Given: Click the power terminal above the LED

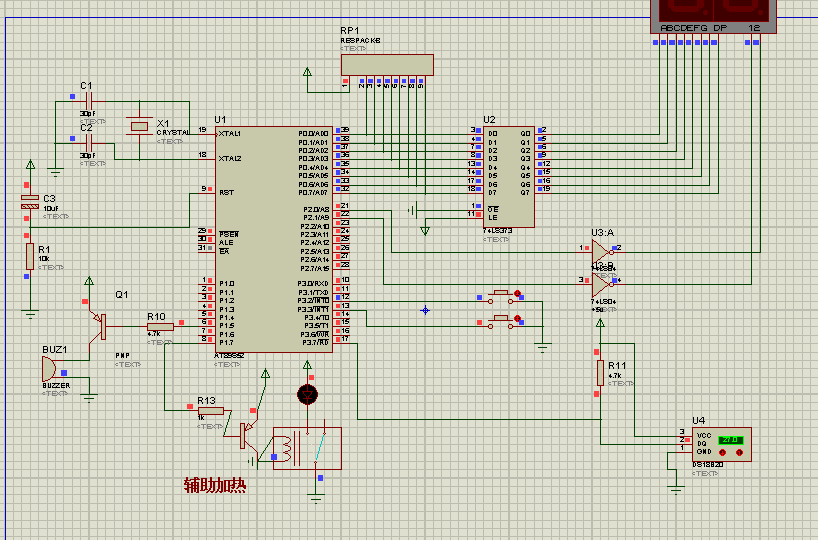Looking at the screenshot, I should click(x=307, y=365).
